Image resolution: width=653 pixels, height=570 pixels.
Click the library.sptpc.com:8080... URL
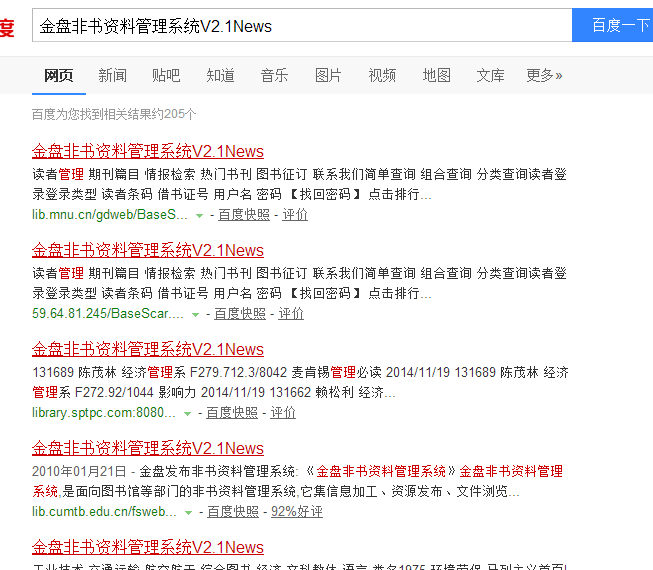pos(104,413)
